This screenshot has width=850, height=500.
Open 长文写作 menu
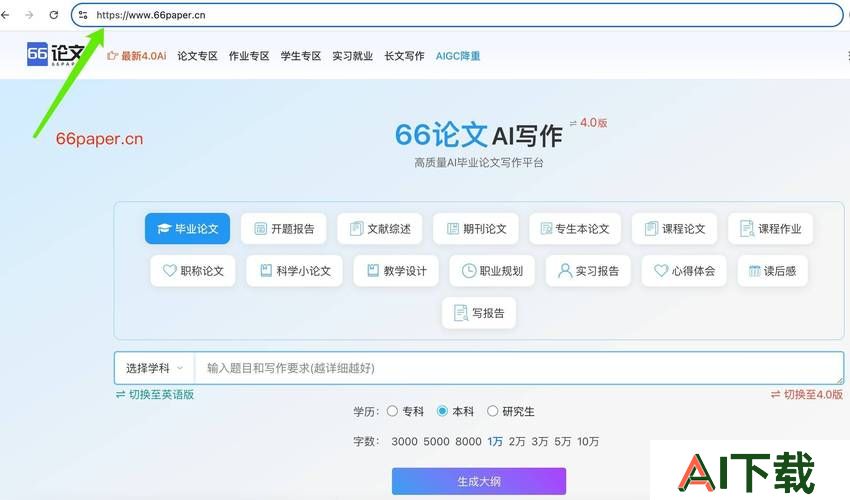(404, 56)
